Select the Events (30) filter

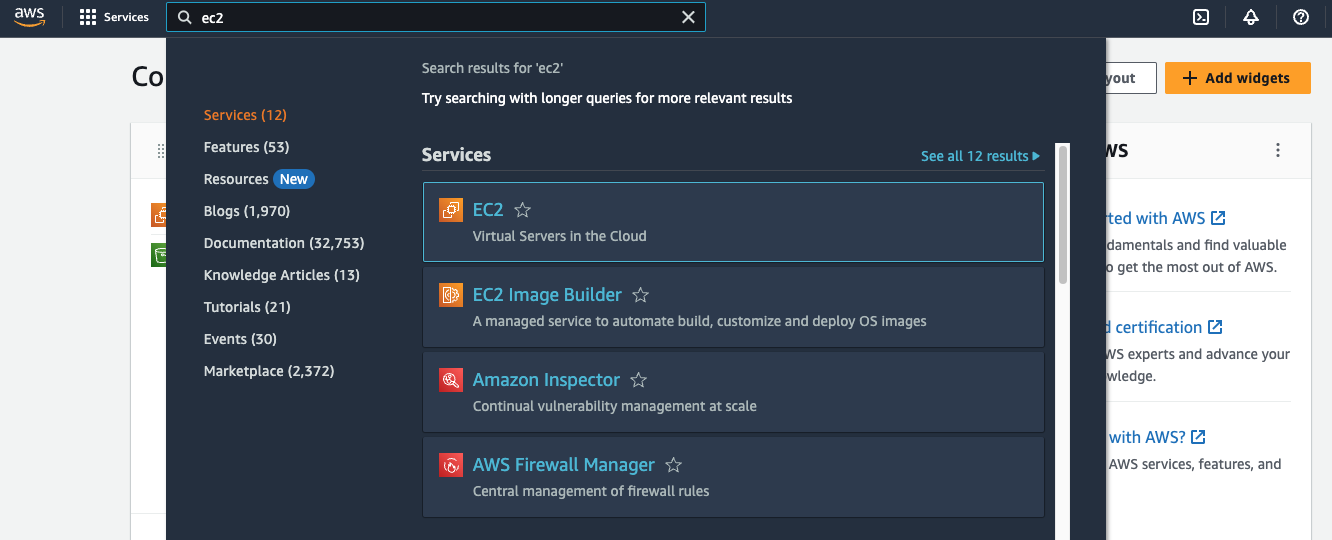(x=240, y=339)
